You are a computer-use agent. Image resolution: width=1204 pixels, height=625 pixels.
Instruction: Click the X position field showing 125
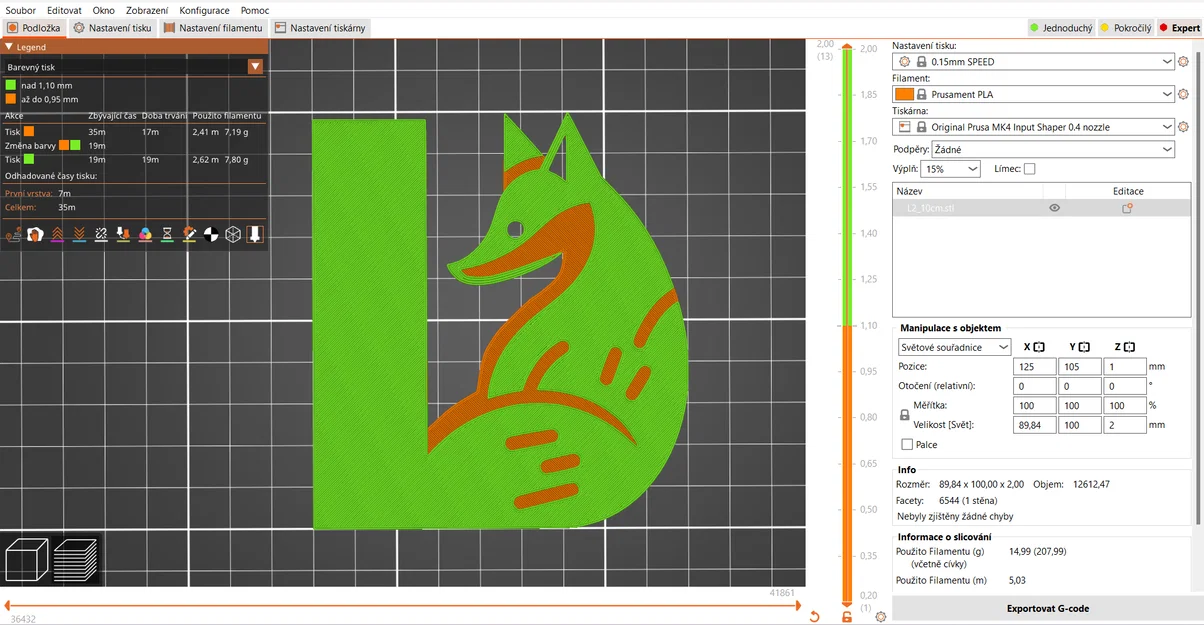(1037, 367)
